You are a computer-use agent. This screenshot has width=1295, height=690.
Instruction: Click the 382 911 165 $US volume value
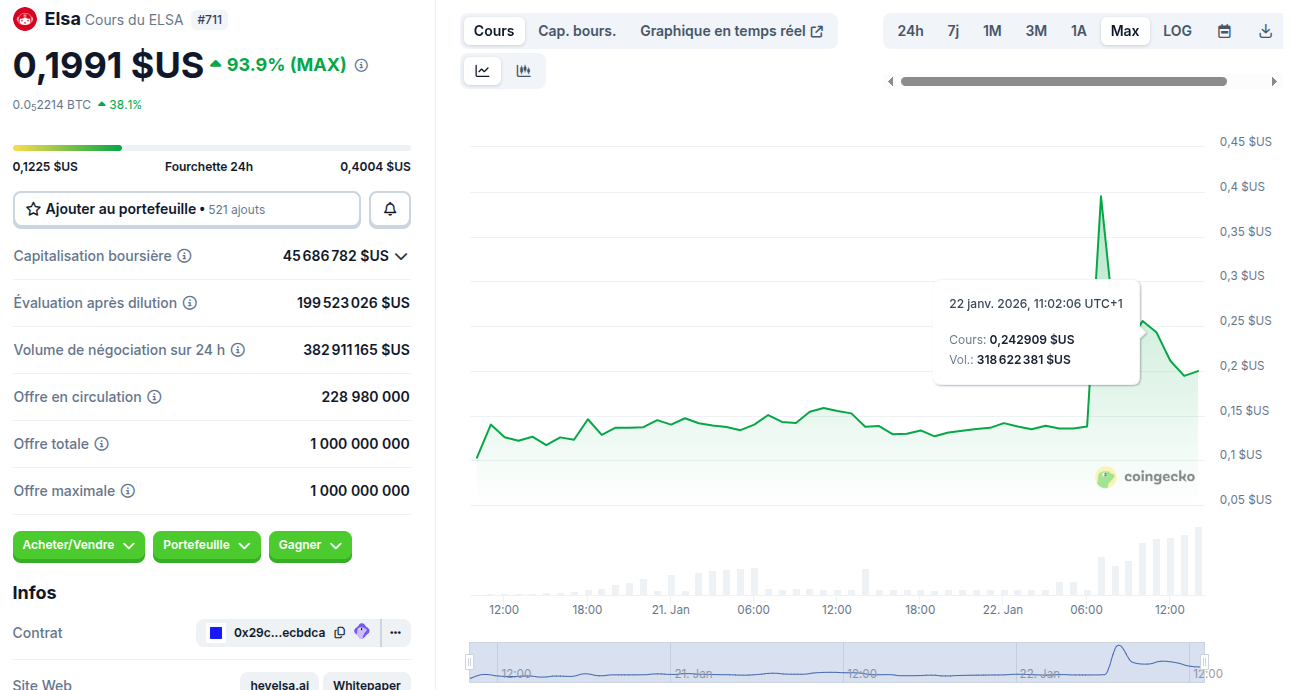tap(356, 350)
